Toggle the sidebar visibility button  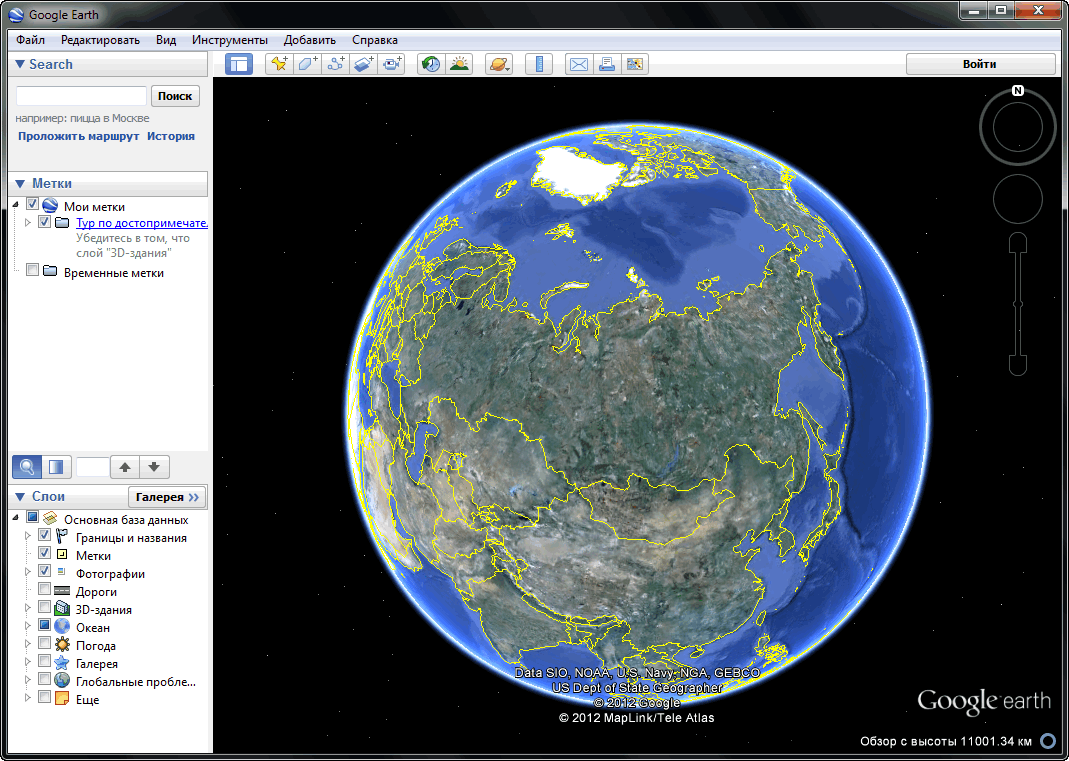(x=239, y=64)
